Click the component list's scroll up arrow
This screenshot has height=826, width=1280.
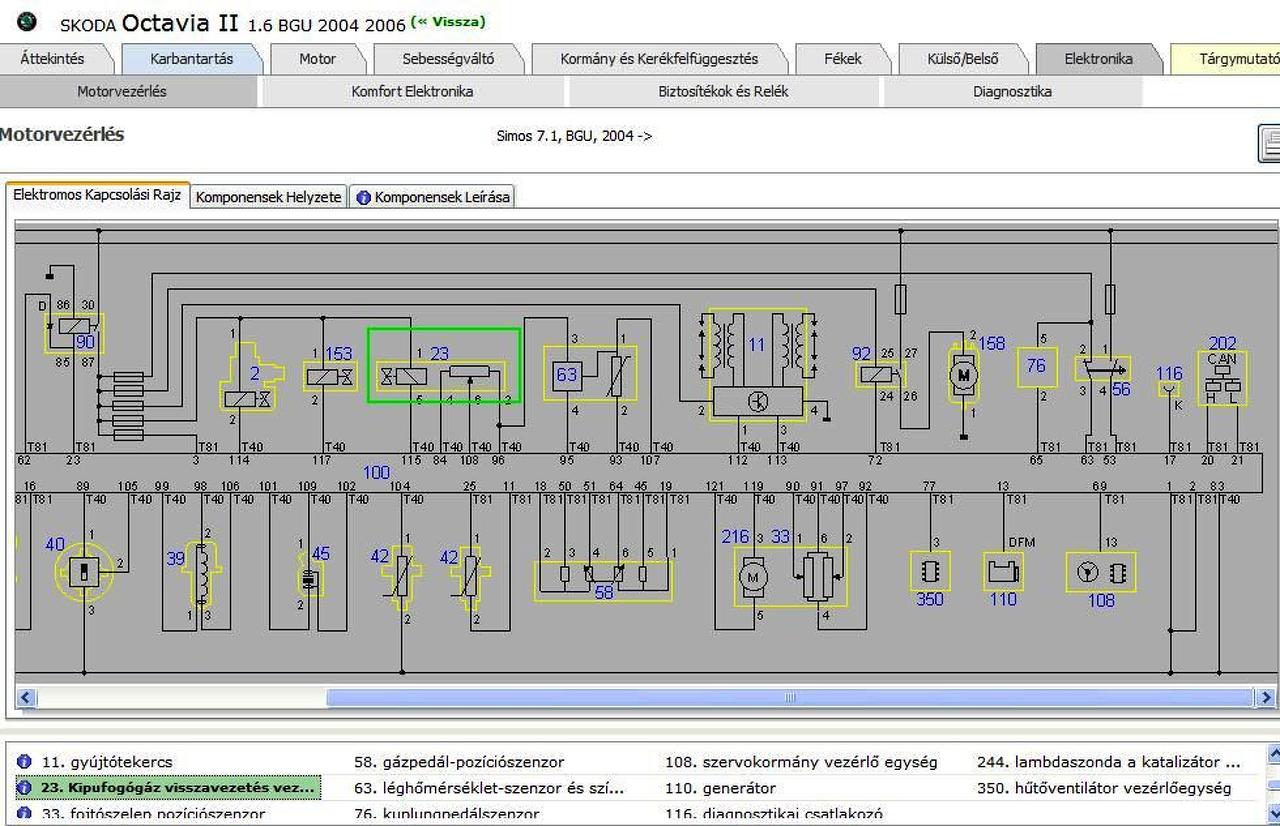1272,755
